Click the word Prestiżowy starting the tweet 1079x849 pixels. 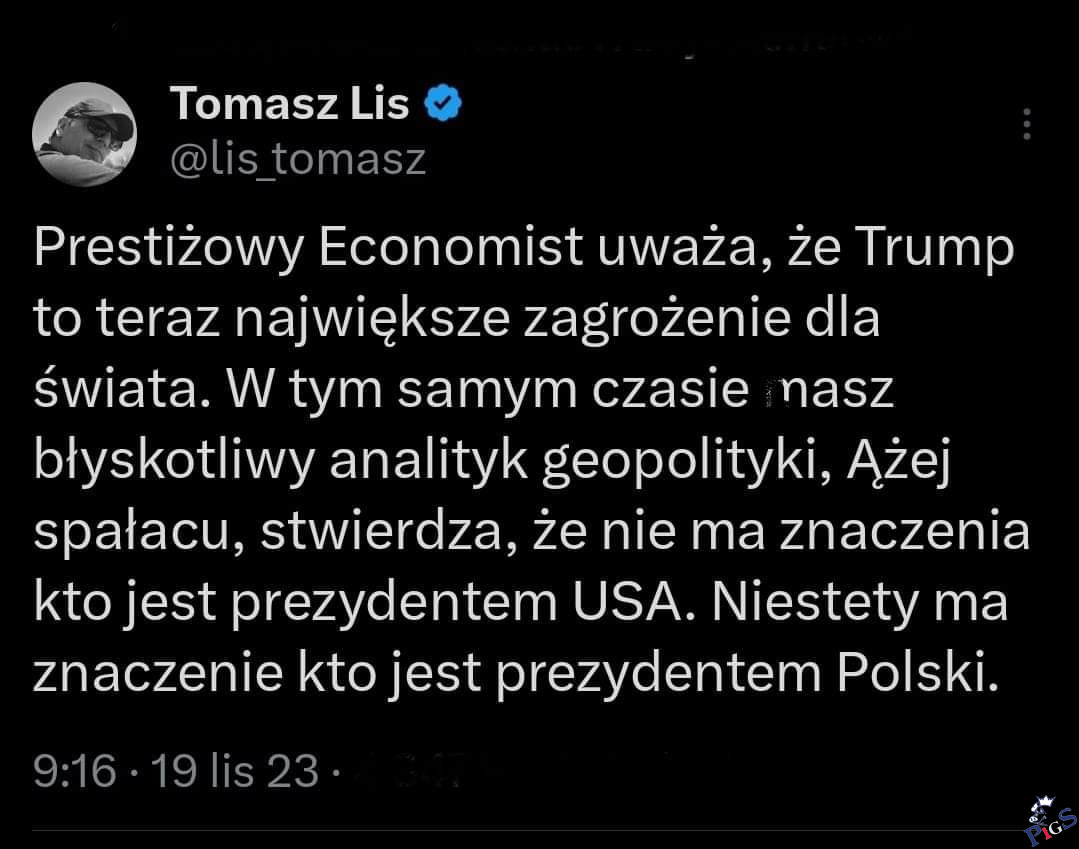coord(168,249)
